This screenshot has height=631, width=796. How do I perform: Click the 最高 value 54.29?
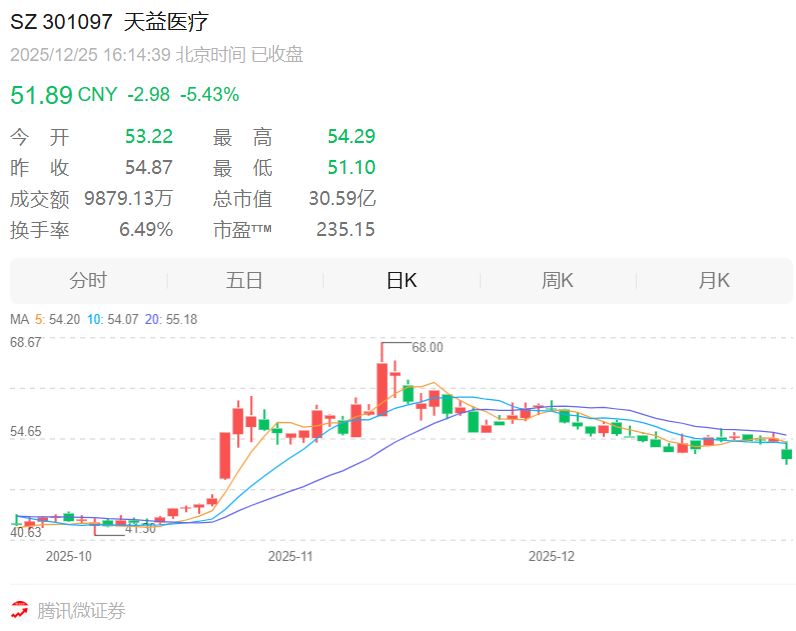(351, 137)
